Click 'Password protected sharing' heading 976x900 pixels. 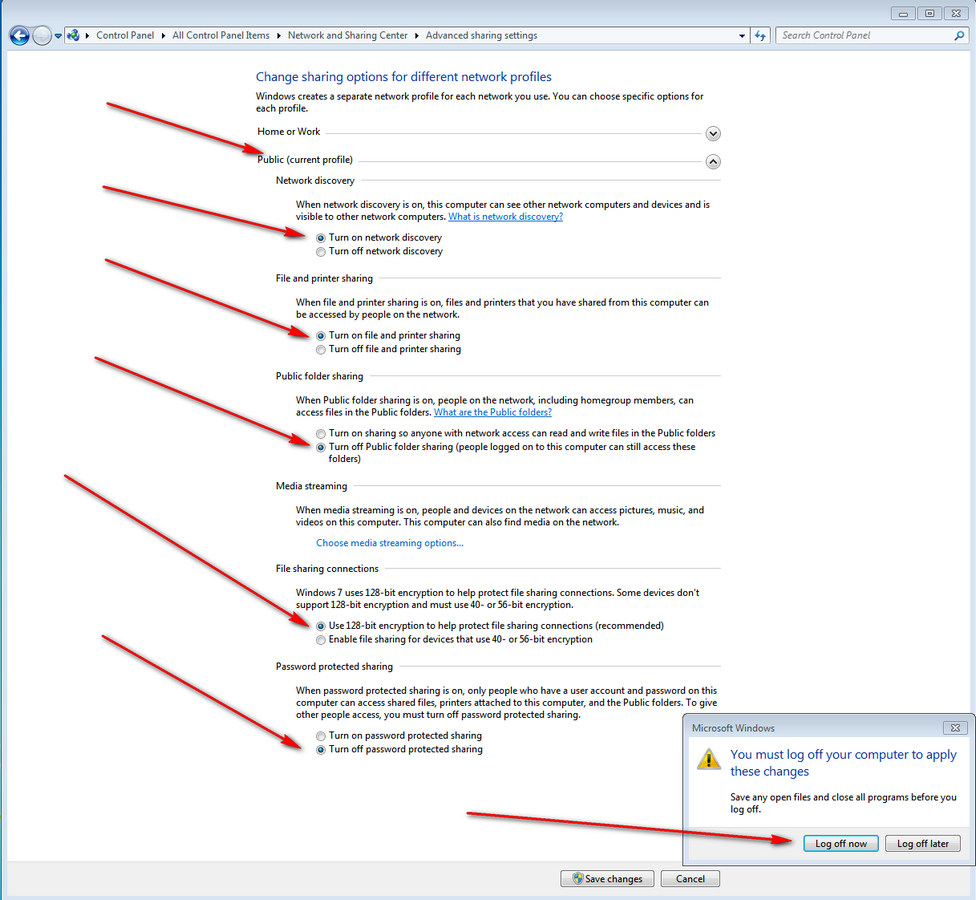pyautogui.click(x=334, y=667)
